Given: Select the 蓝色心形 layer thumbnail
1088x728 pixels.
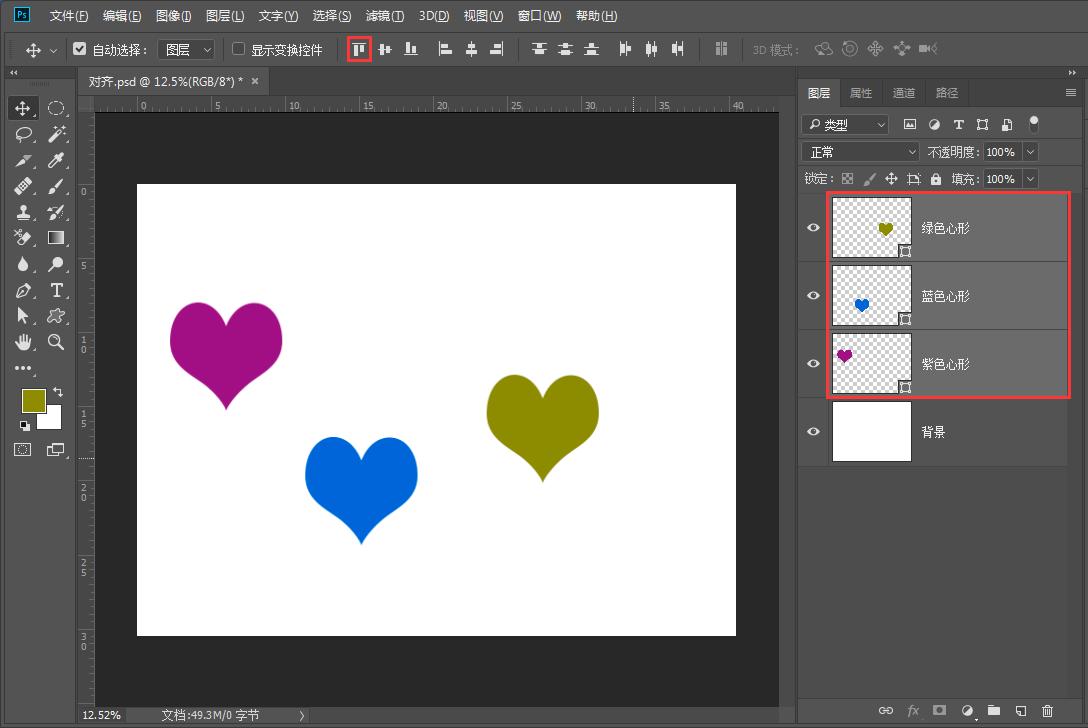Looking at the screenshot, I should click(x=871, y=296).
